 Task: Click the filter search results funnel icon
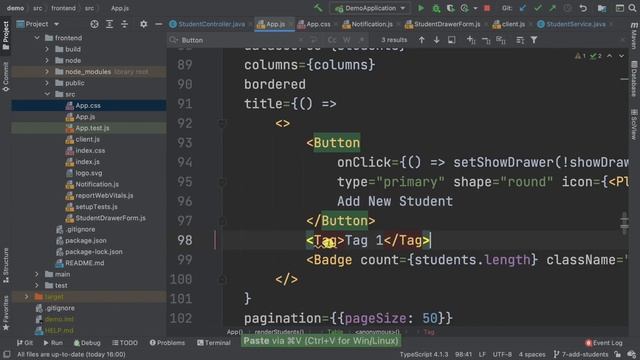534,40
